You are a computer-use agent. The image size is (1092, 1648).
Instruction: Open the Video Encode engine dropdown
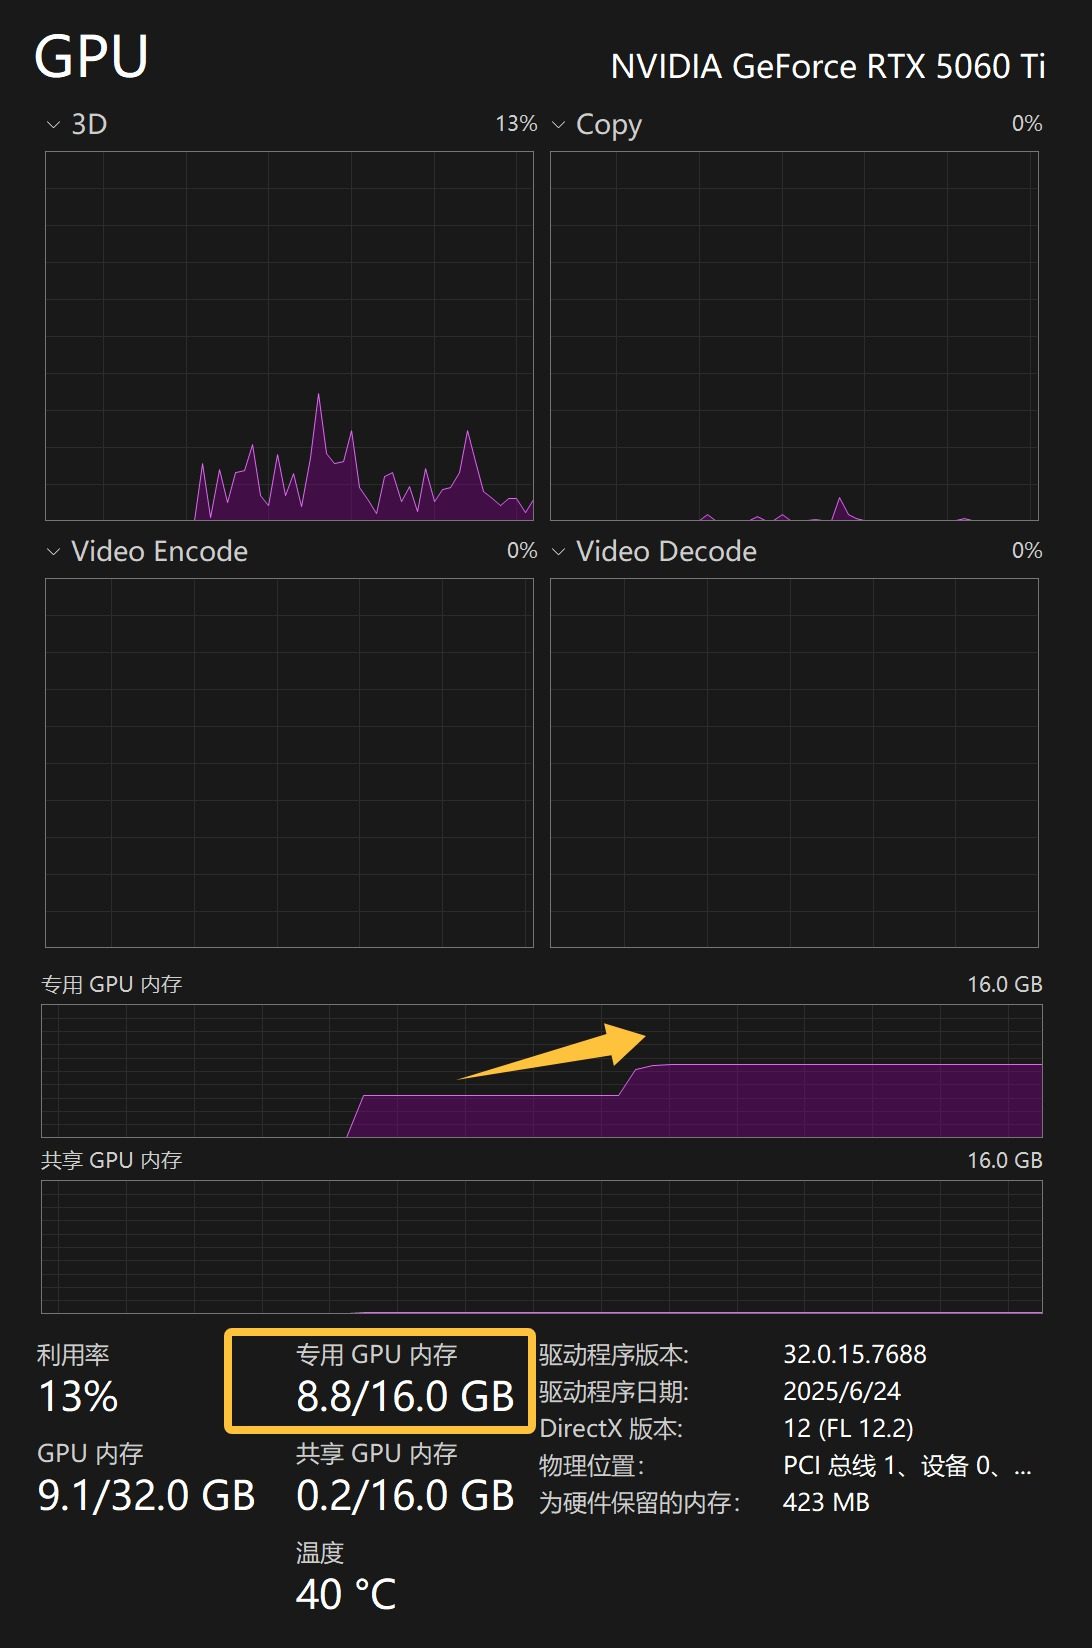tap(54, 552)
